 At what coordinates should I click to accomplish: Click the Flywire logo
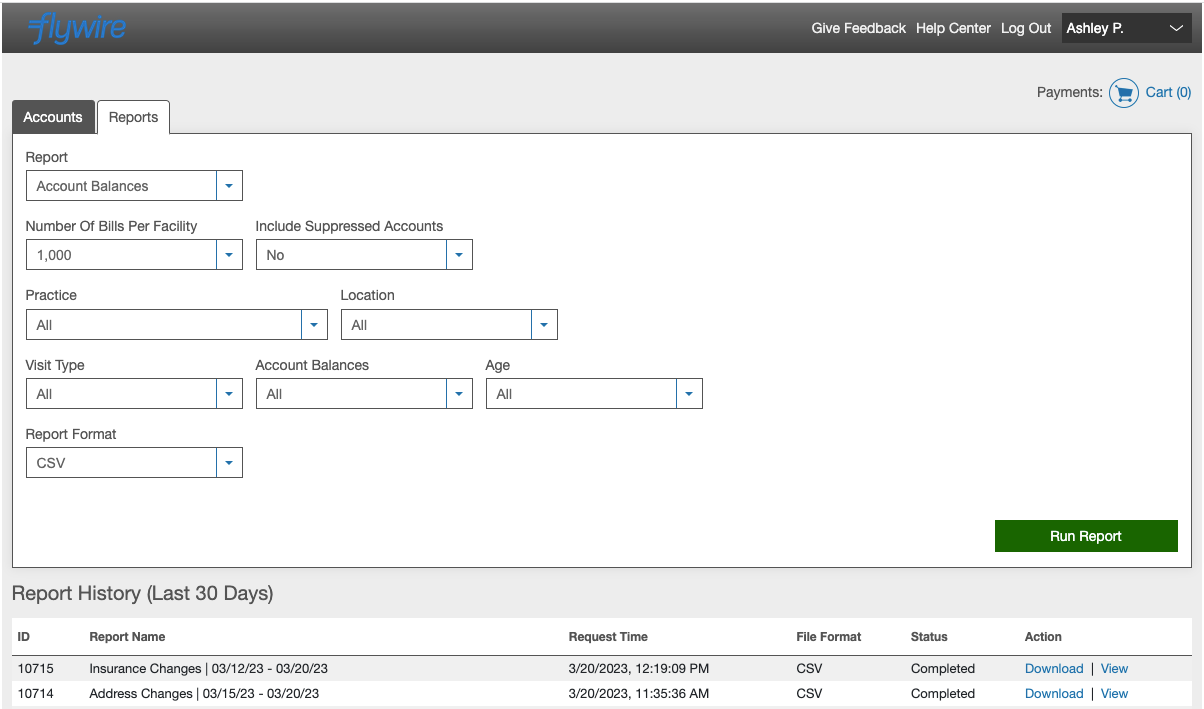(77, 28)
